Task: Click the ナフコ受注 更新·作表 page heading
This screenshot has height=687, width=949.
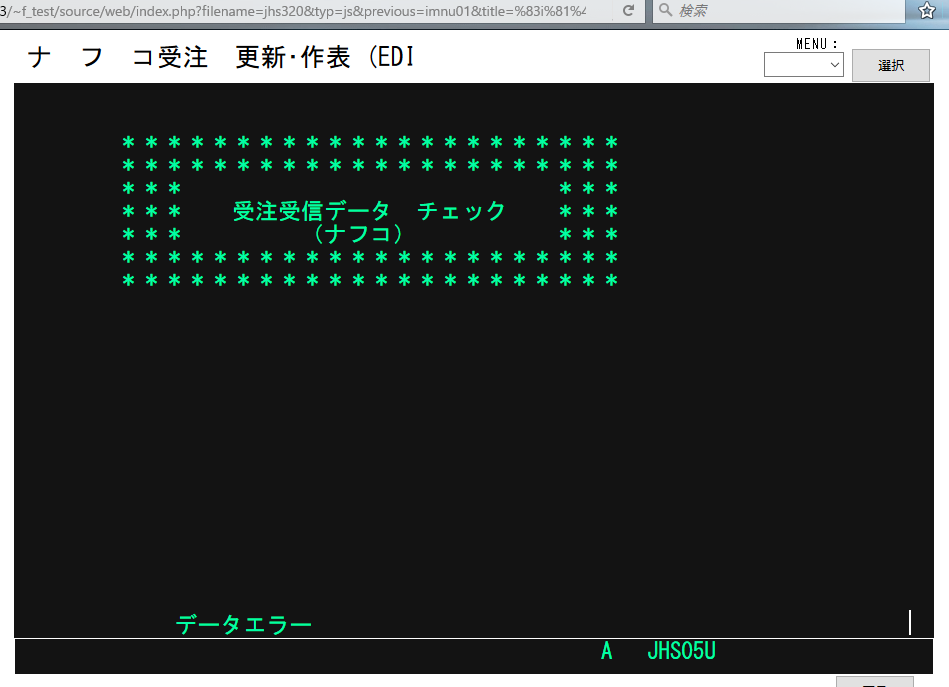Action: 220,58
